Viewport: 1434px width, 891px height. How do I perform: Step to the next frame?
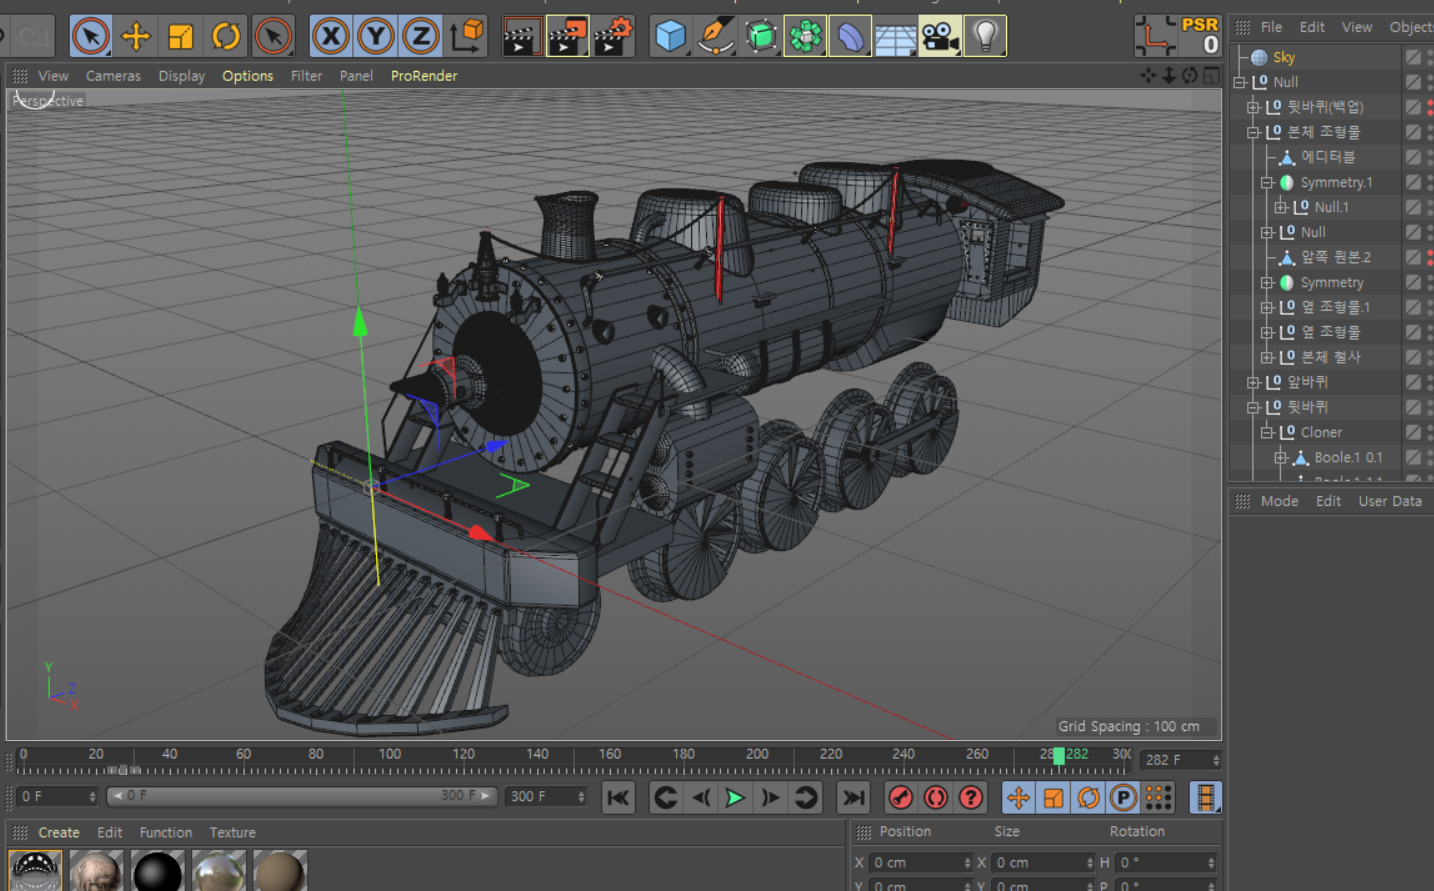tap(770, 797)
